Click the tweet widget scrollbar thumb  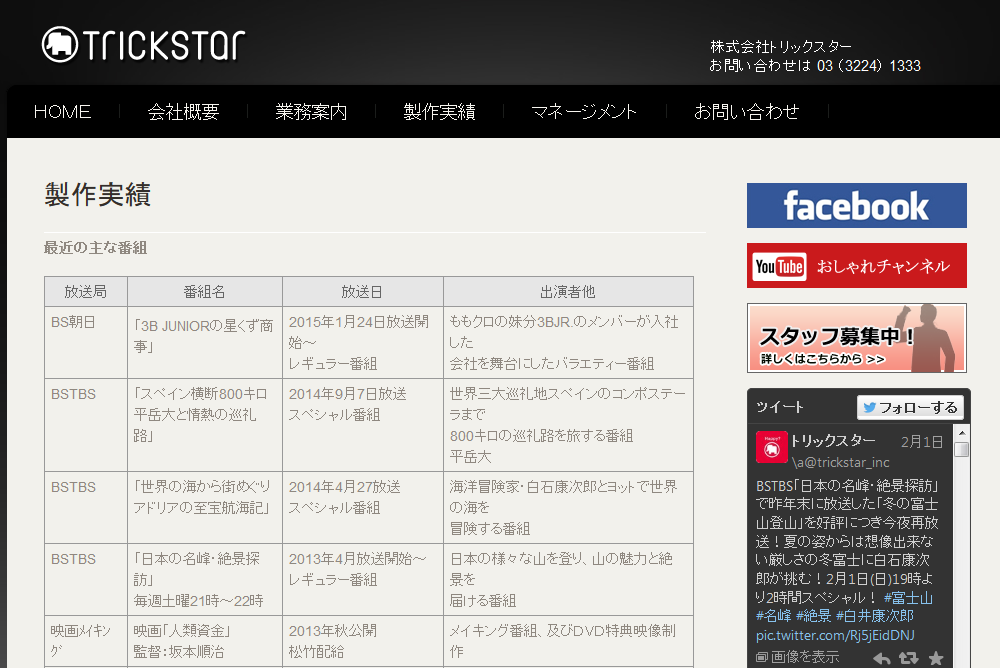[962, 449]
